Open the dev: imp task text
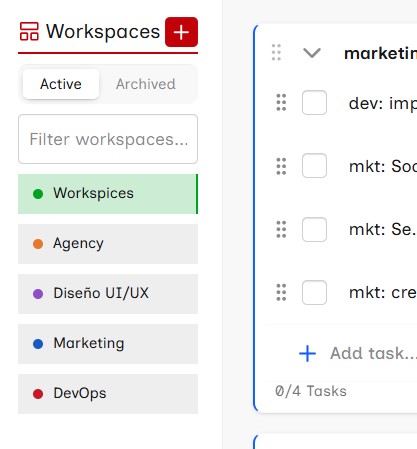The height and width of the screenshot is (449, 417). pos(383,103)
